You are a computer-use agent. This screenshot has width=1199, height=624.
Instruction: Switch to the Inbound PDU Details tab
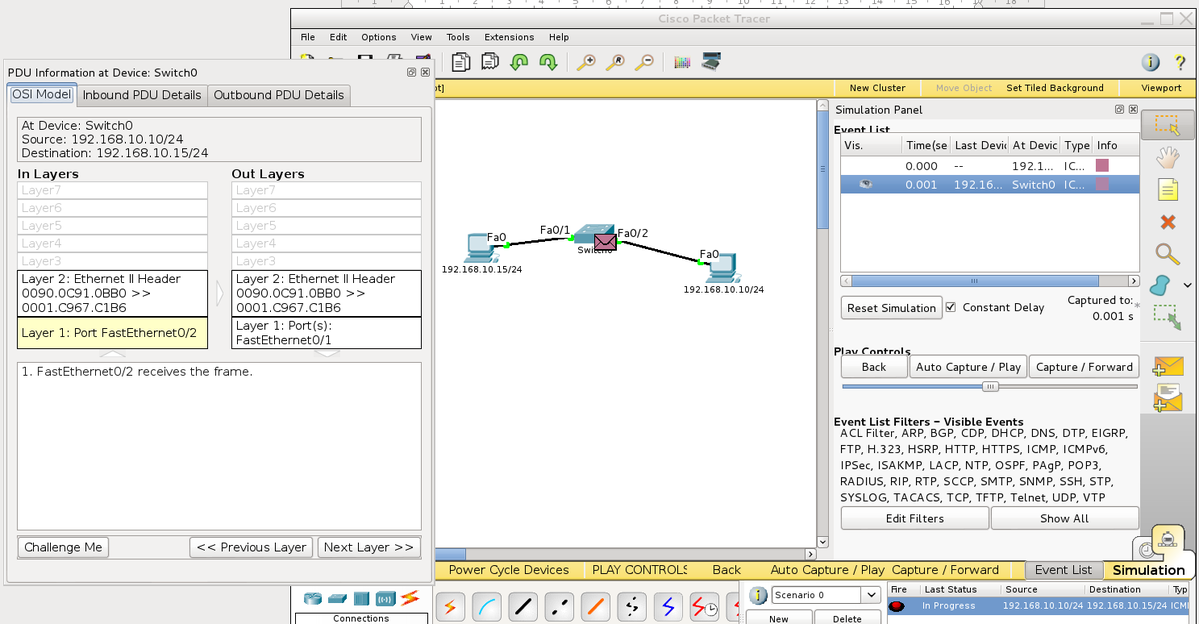click(142, 95)
